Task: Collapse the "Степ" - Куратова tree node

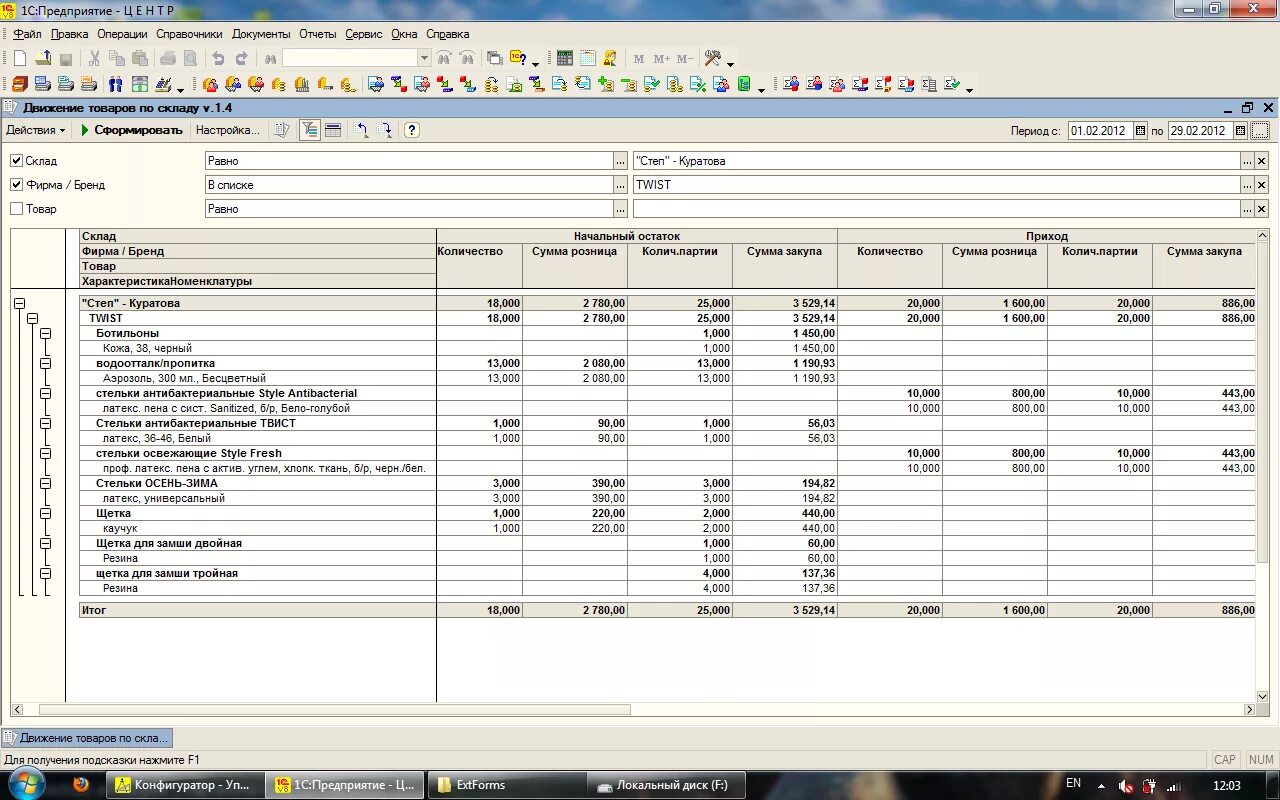Action: tap(19, 303)
